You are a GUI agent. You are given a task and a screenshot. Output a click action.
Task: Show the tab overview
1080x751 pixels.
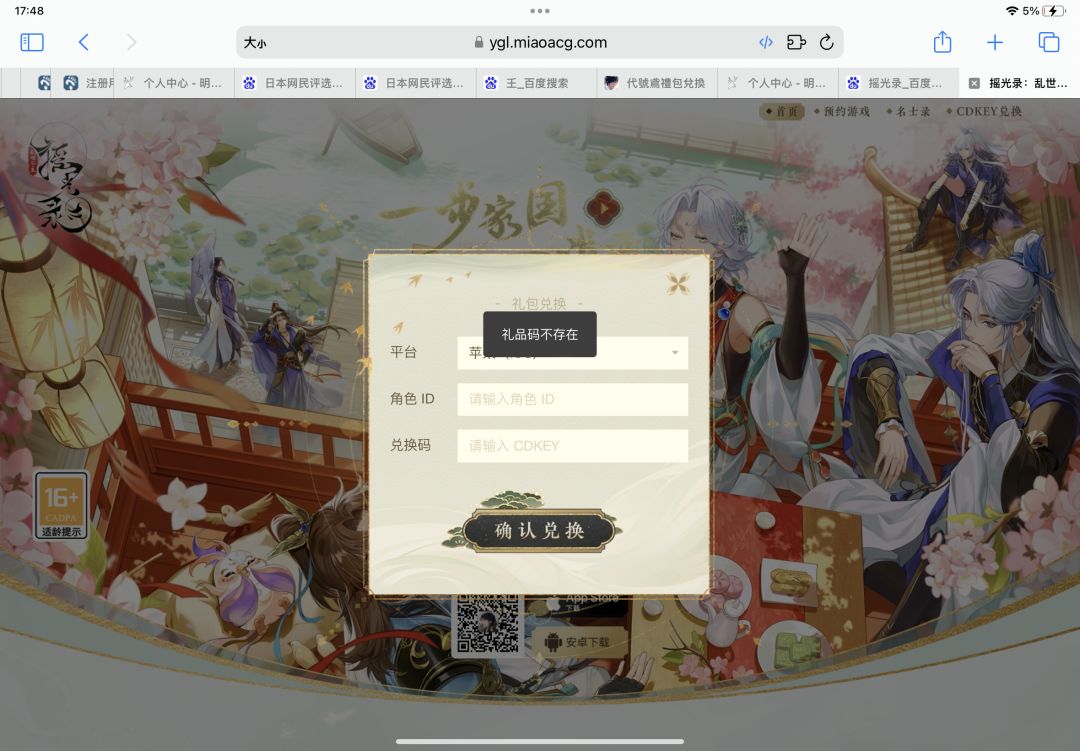point(1048,43)
